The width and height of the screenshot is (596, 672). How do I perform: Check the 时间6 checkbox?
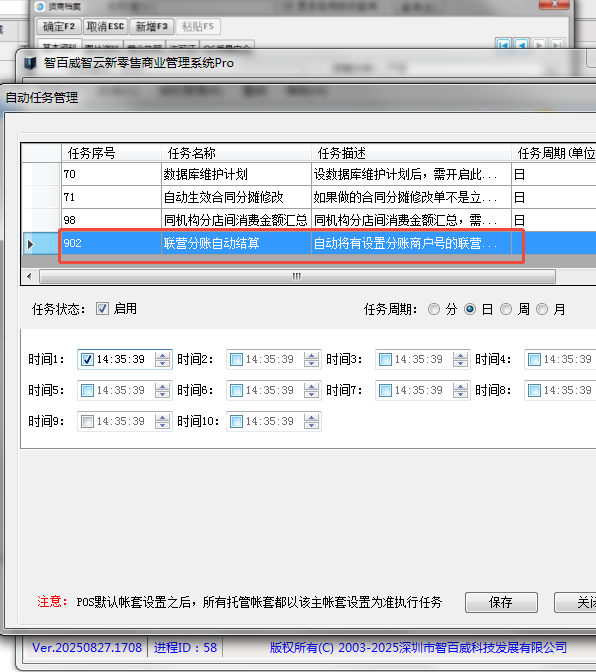coord(237,390)
